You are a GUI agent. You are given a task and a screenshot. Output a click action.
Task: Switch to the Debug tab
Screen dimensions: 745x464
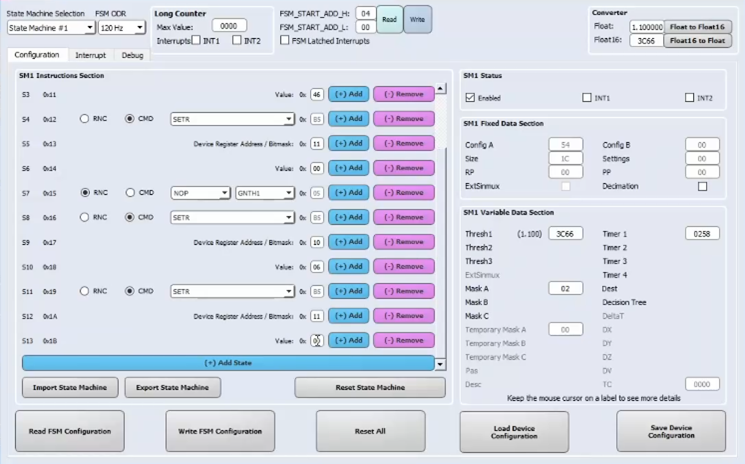click(x=132, y=56)
